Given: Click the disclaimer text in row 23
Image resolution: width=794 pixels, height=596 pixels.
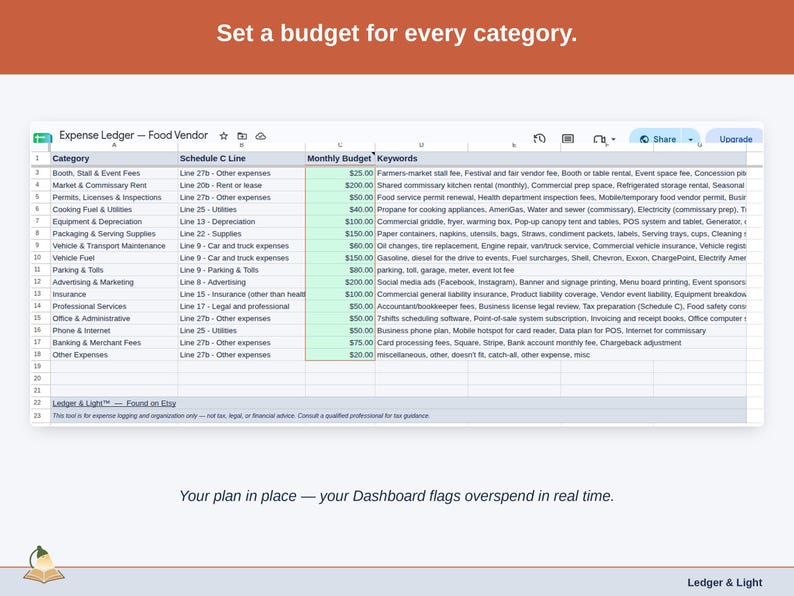Looking at the screenshot, I should point(241,416).
